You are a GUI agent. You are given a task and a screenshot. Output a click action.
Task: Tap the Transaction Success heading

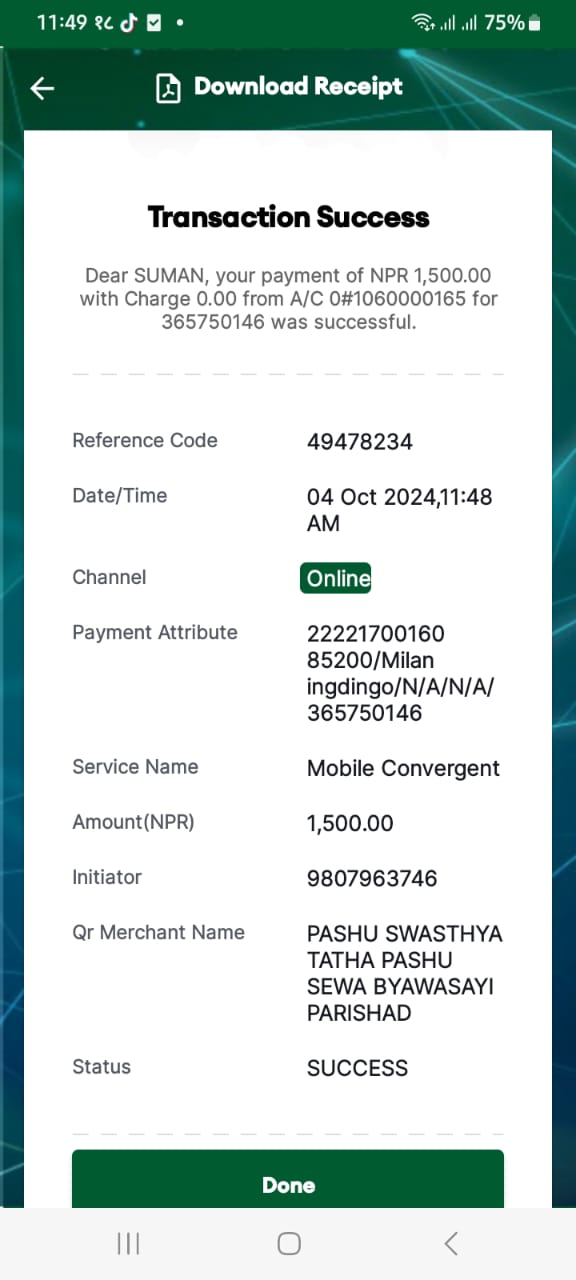pos(289,217)
